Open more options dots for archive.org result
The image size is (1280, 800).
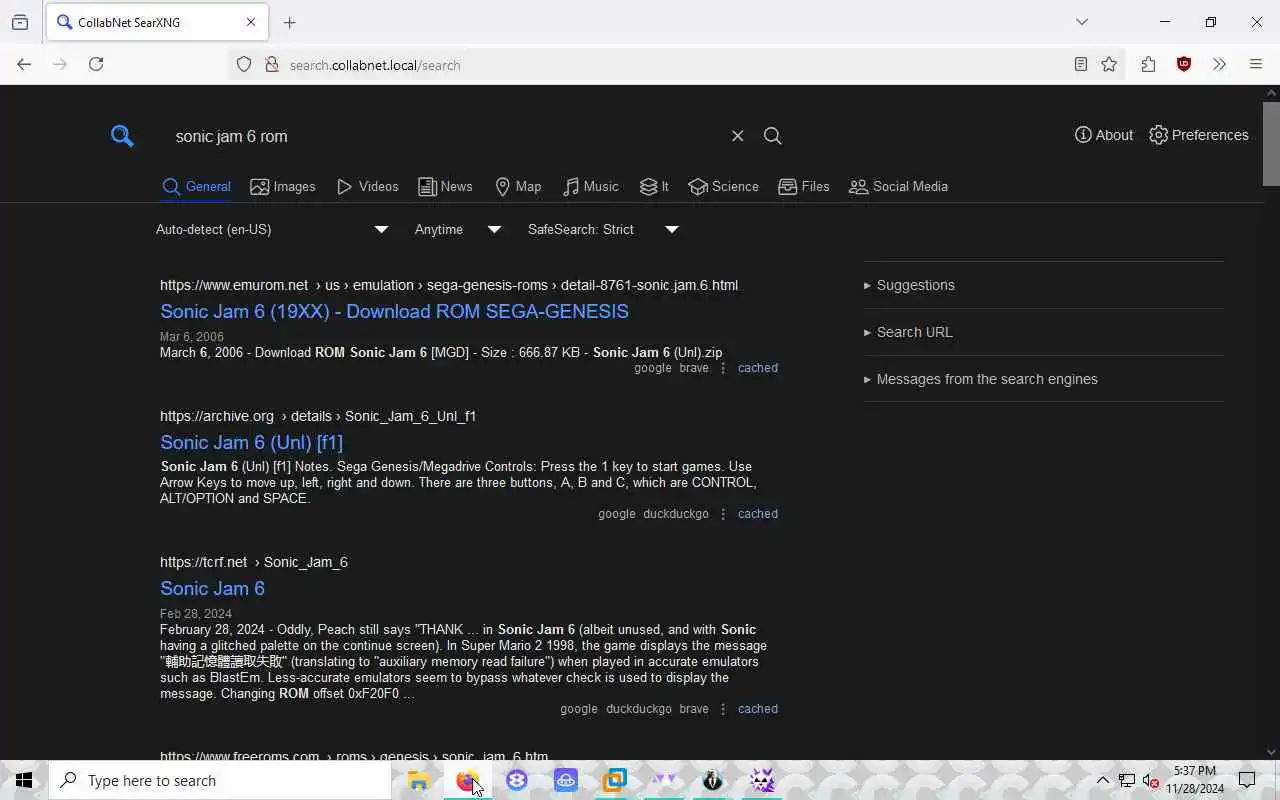click(723, 514)
